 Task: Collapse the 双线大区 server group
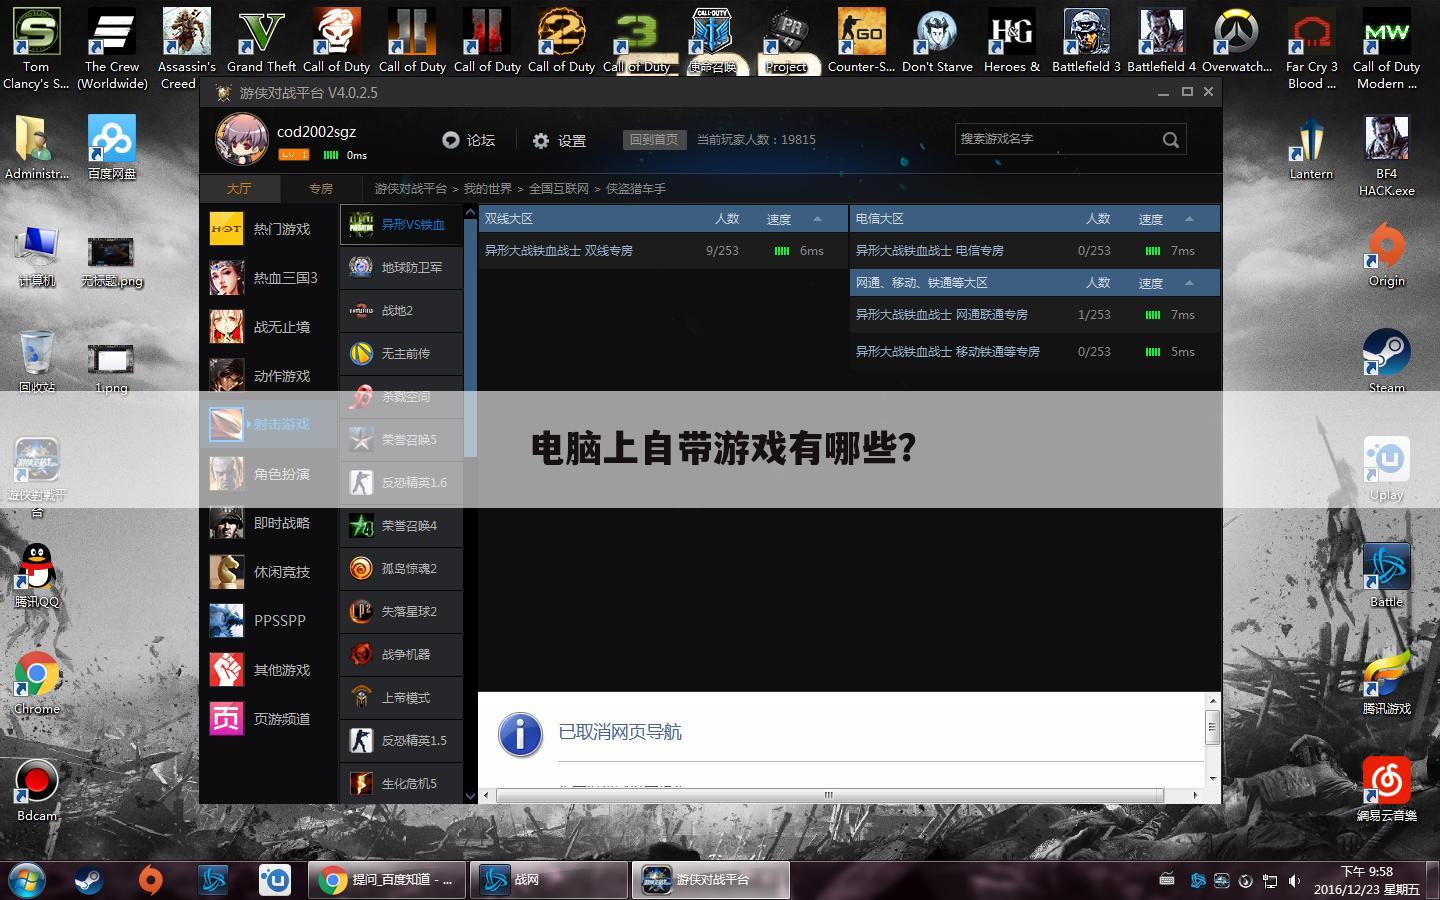click(817, 219)
